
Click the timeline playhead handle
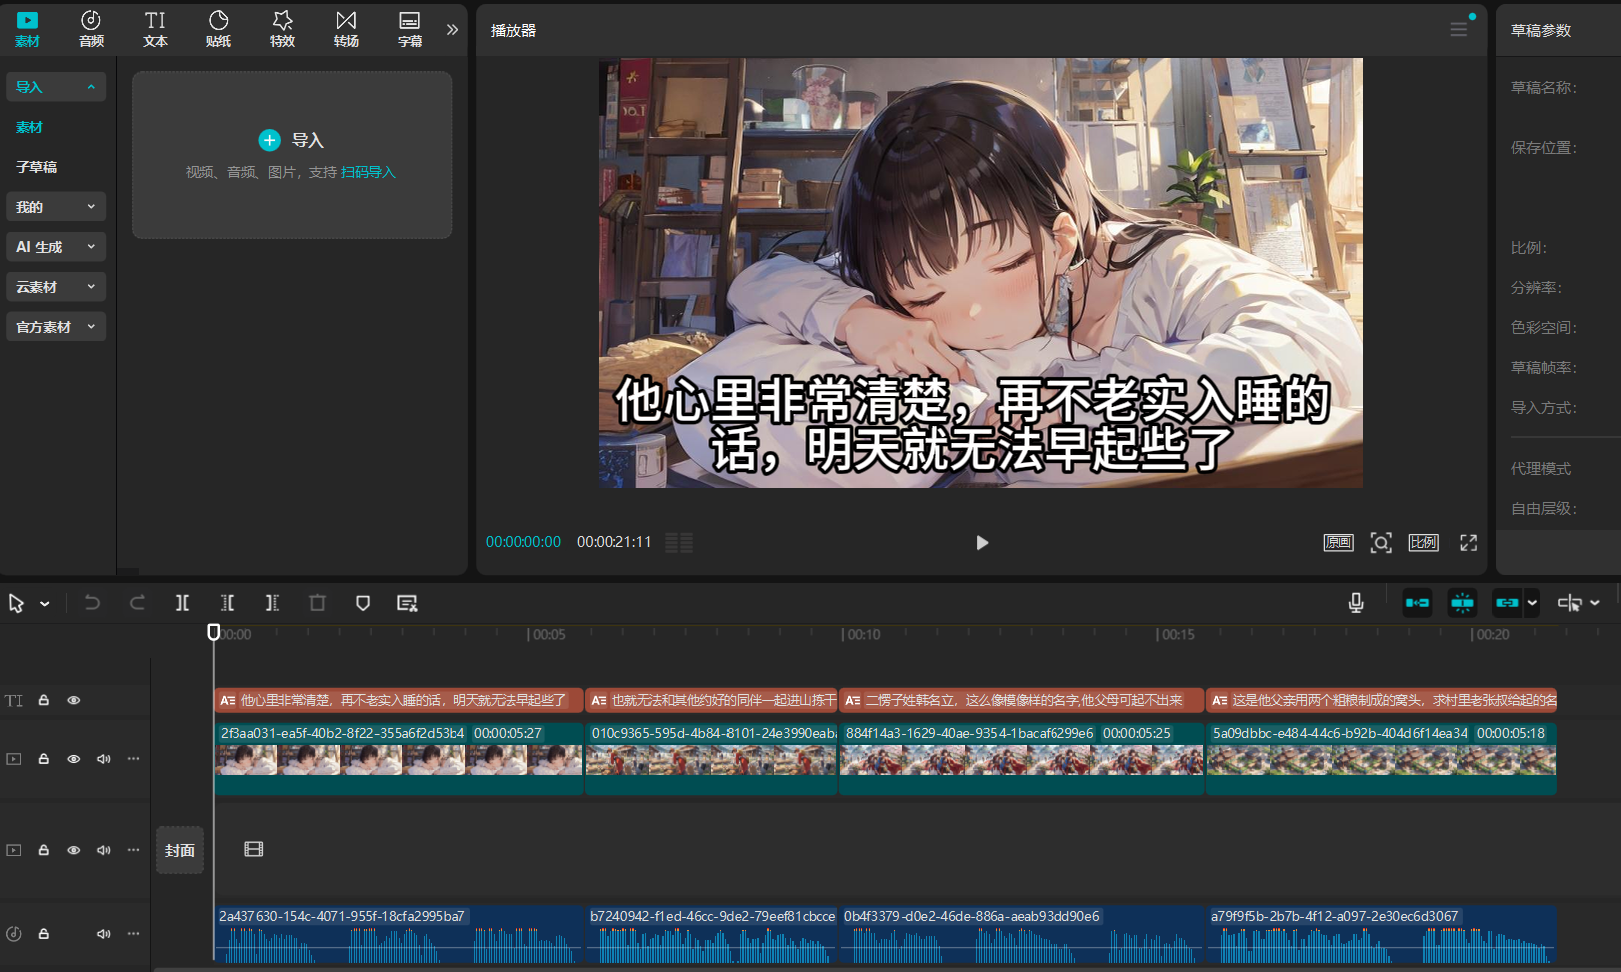click(213, 632)
